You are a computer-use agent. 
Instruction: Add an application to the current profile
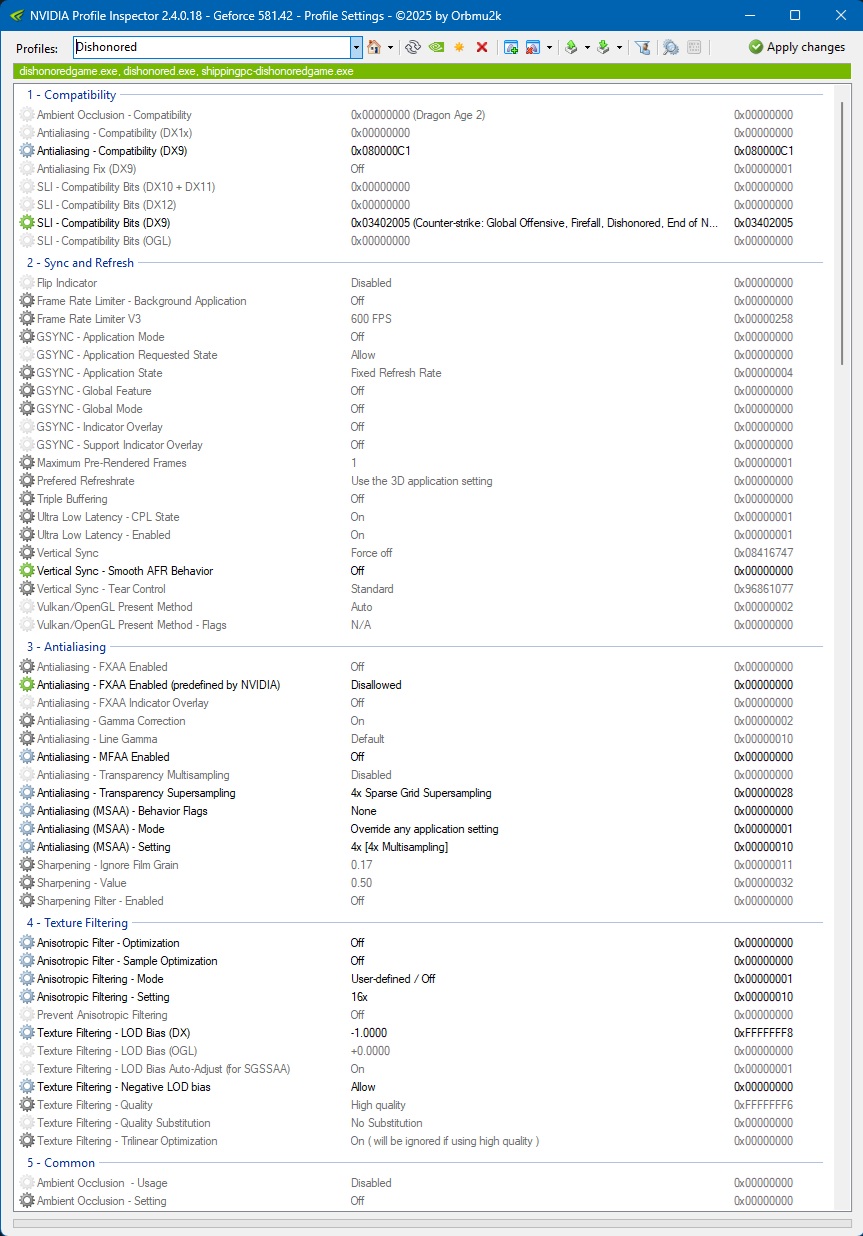(x=511, y=47)
